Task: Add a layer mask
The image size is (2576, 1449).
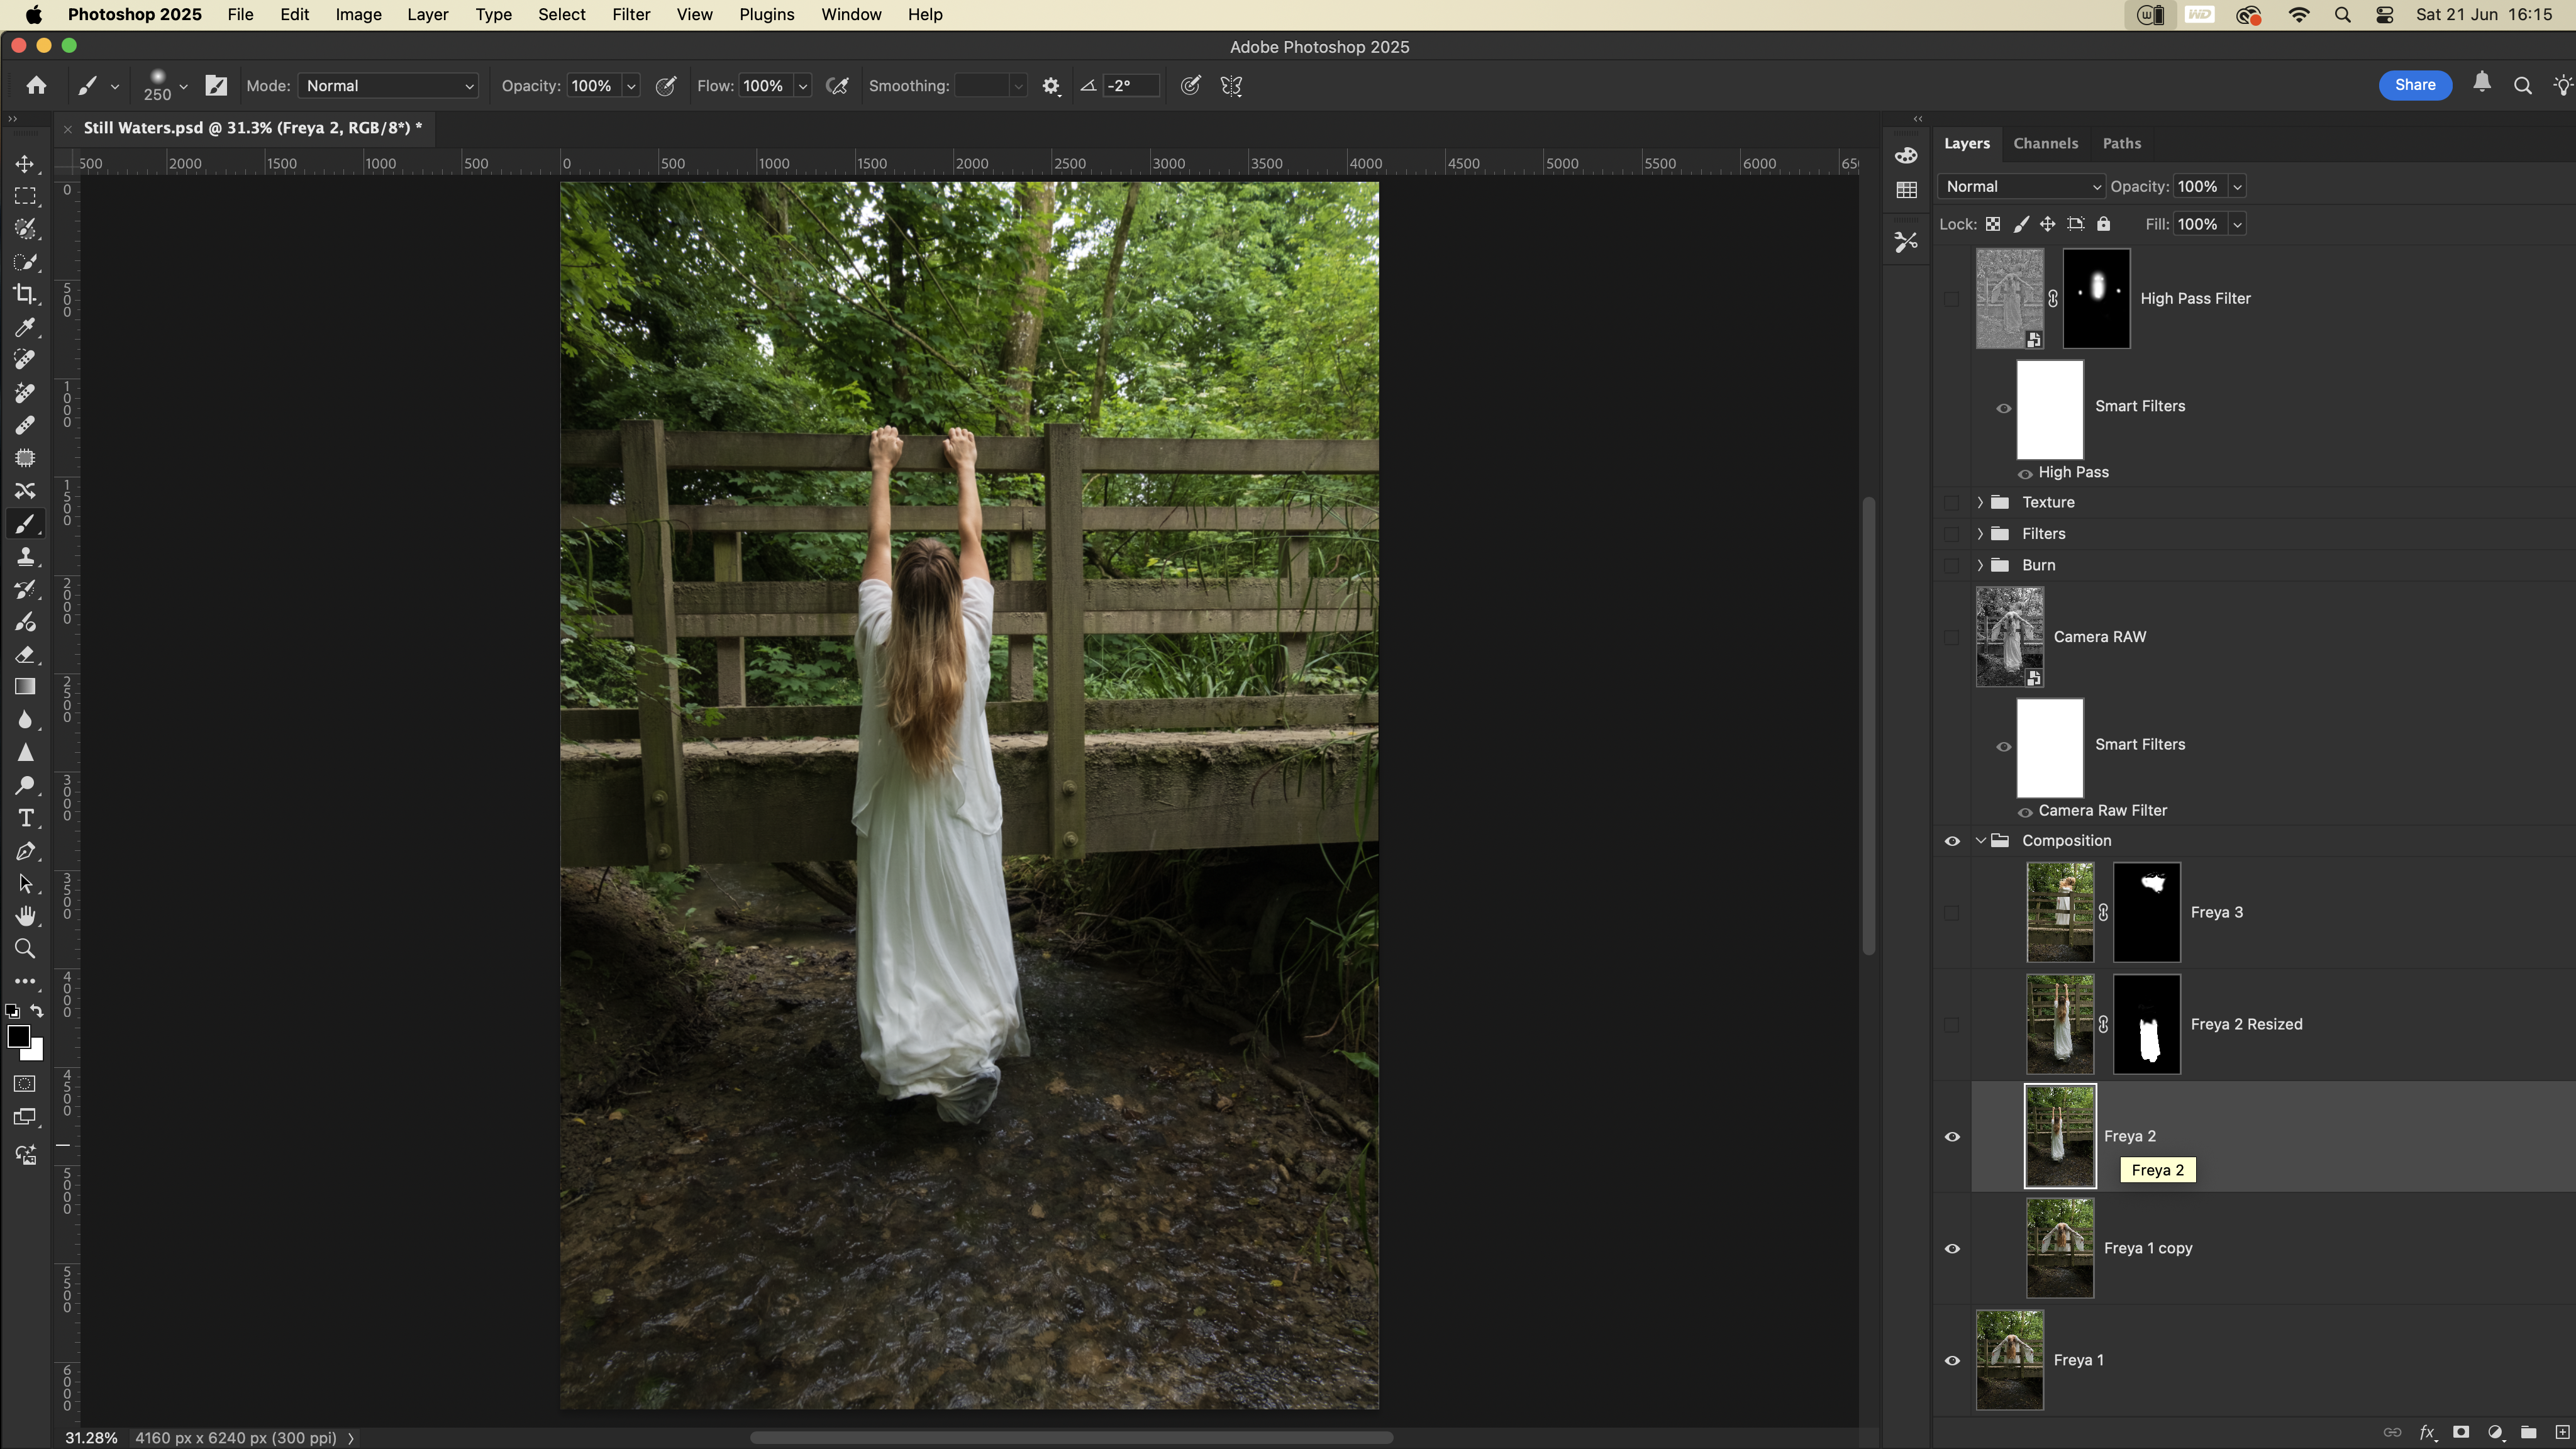Action: pos(2461,1432)
